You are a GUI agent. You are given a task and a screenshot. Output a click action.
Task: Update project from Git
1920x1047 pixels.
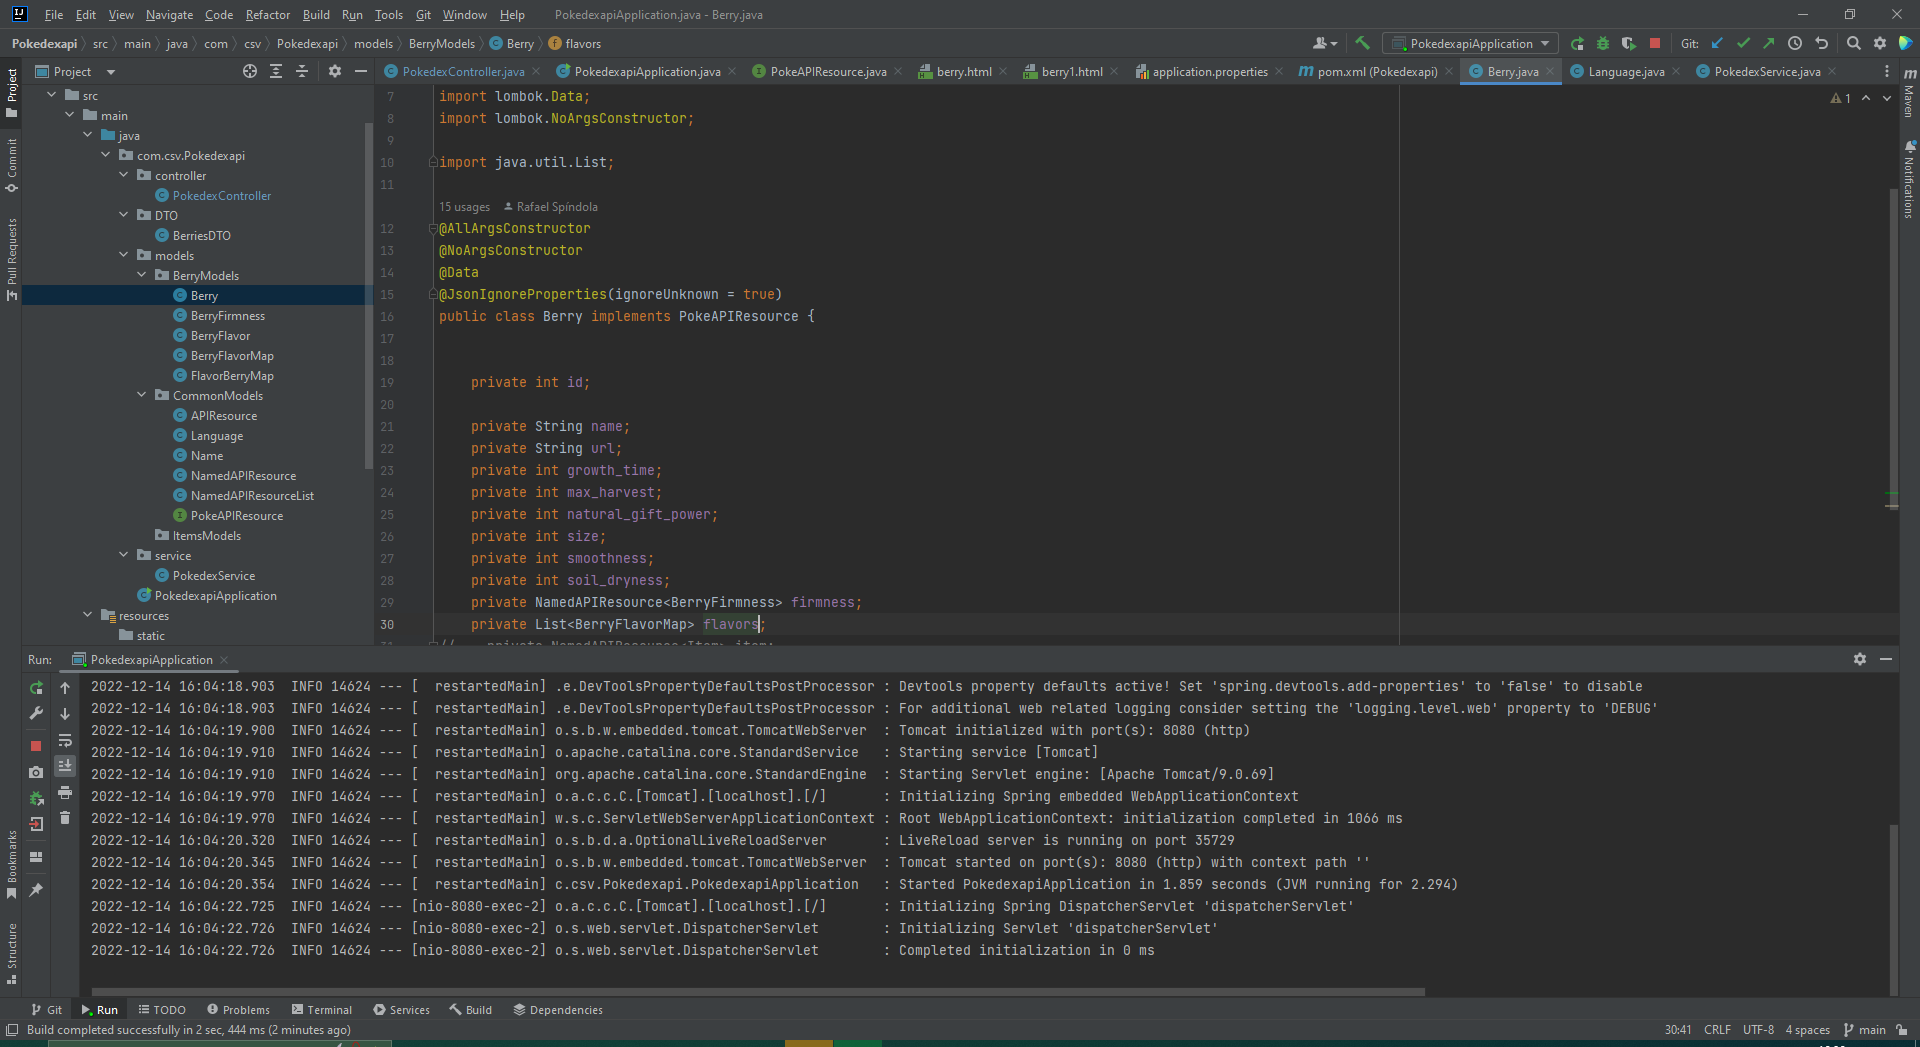tap(1718, 43)
